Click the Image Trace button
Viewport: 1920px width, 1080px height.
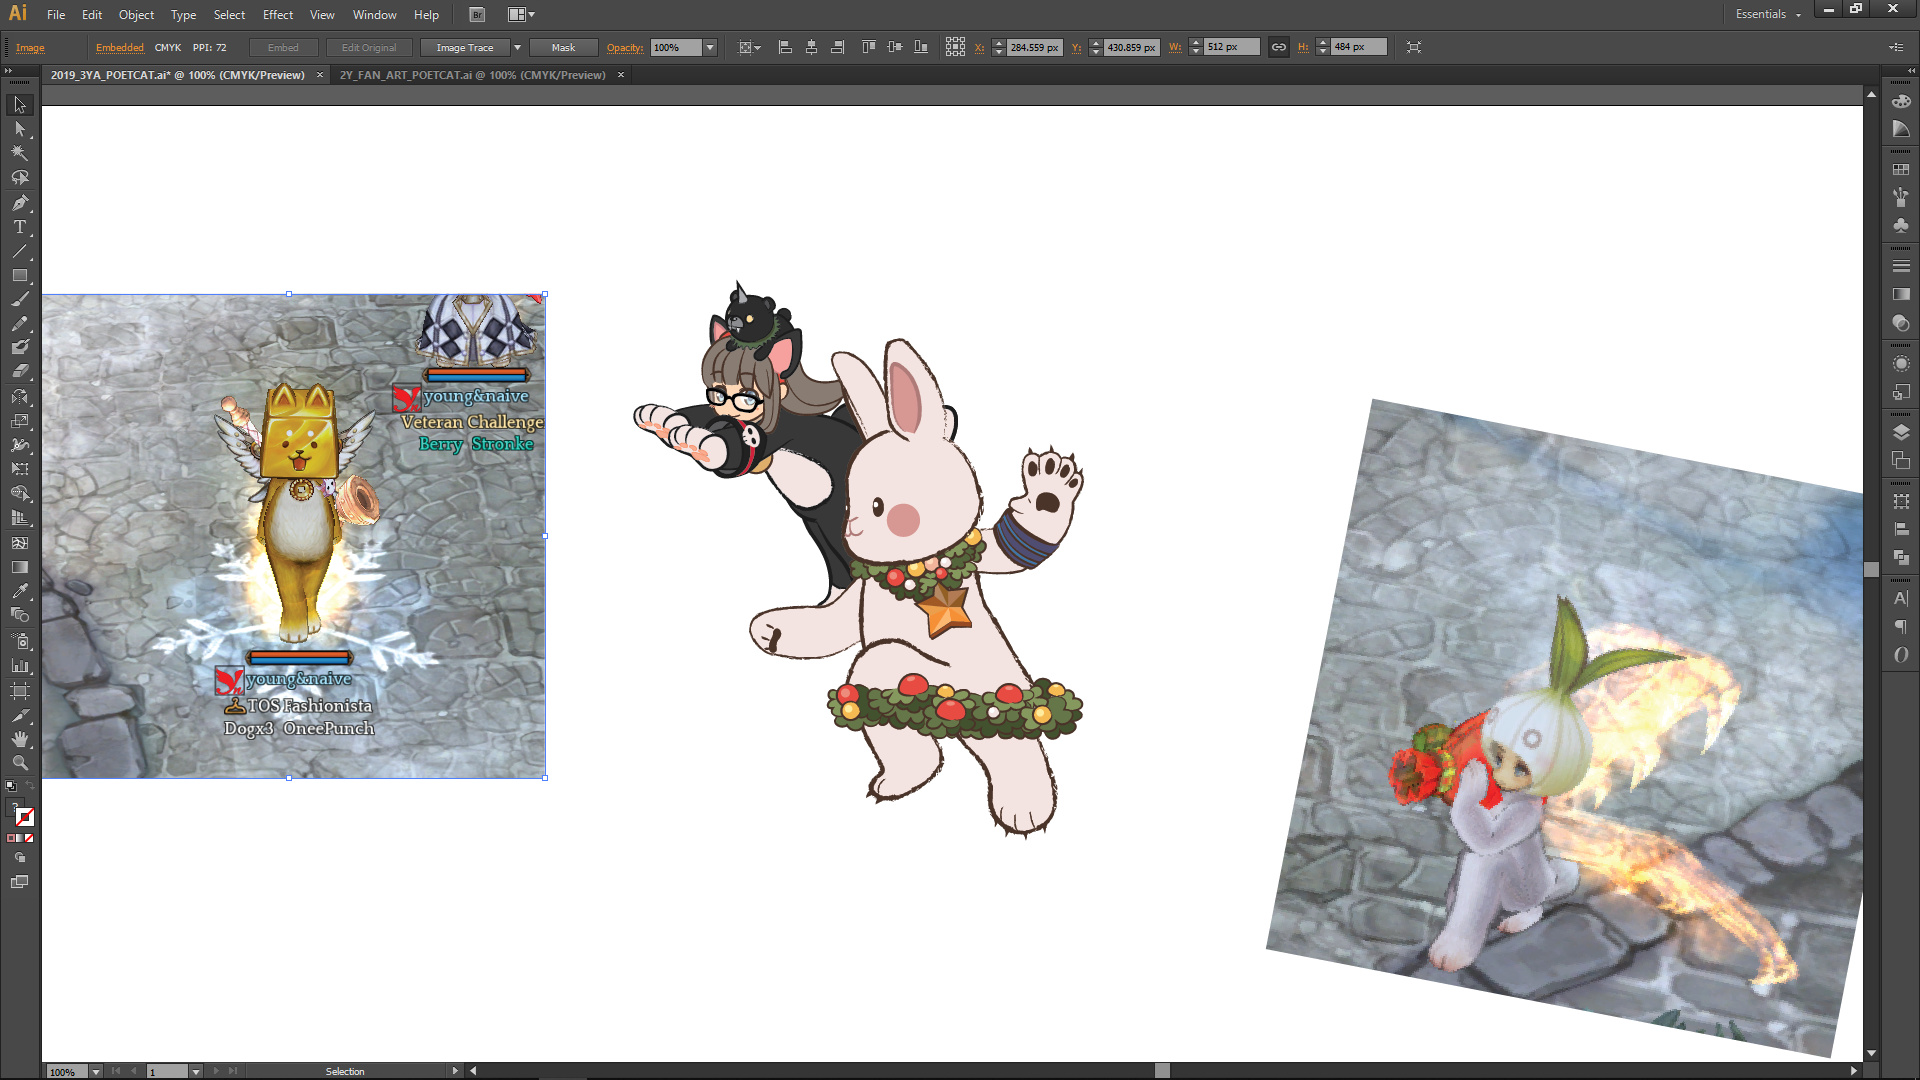point(464,47)
